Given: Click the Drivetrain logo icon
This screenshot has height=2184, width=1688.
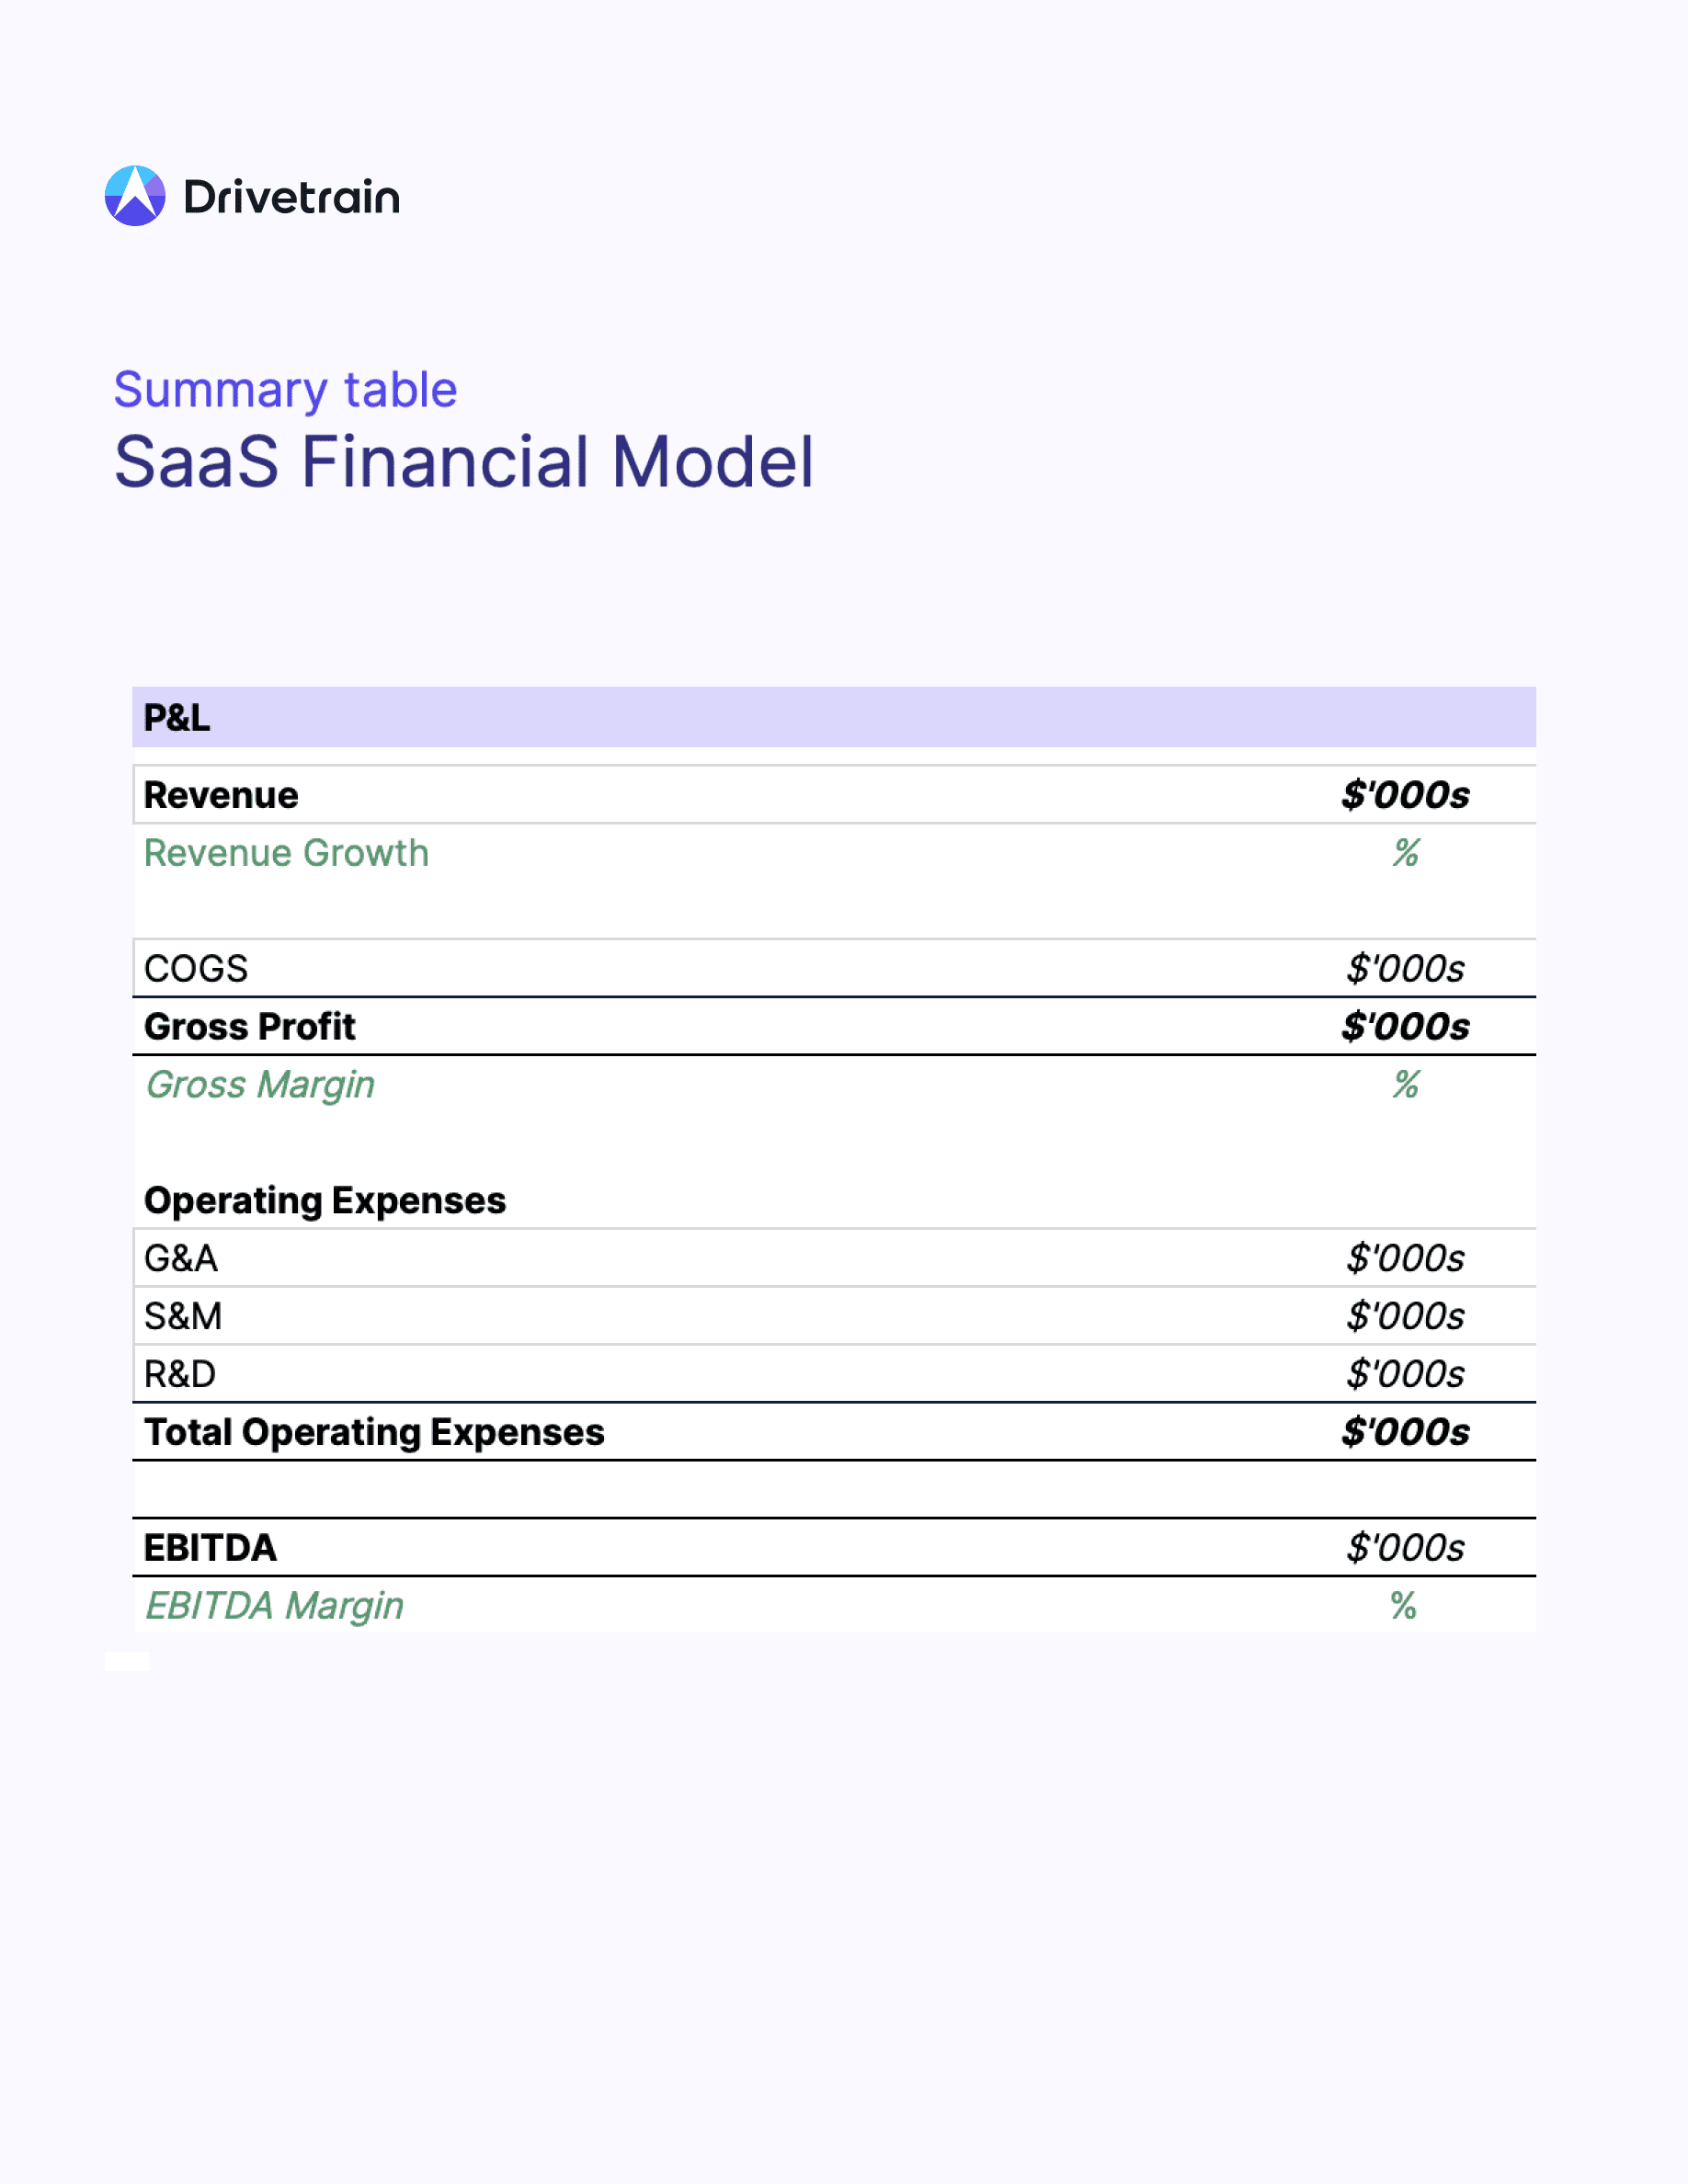Looking at the screenshot, I should pos(135,196).
